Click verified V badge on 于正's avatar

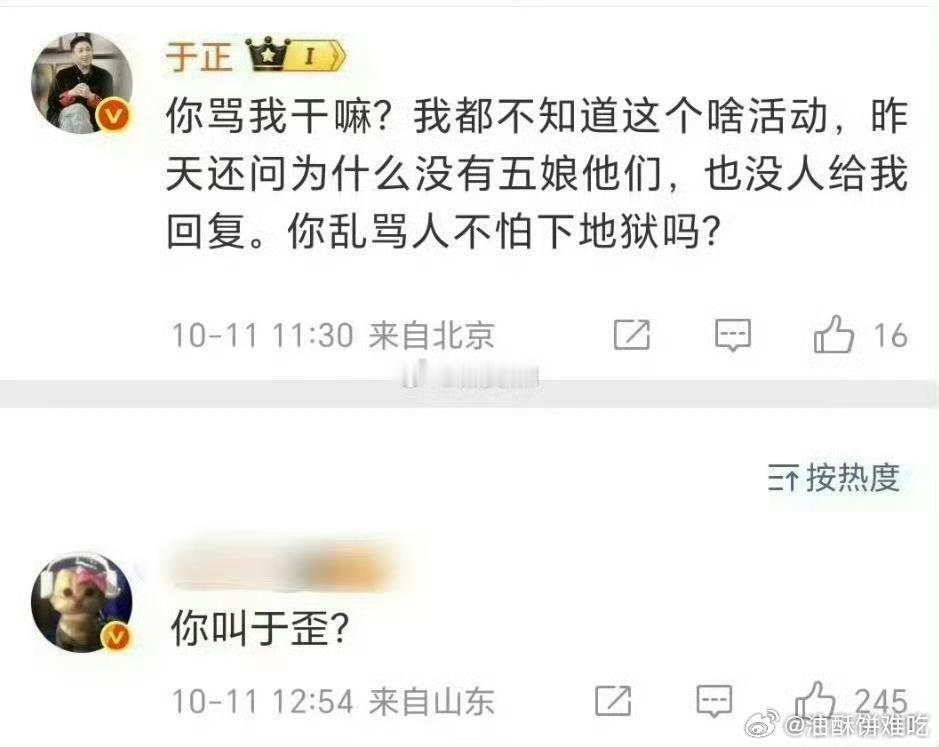click(114, 115)
